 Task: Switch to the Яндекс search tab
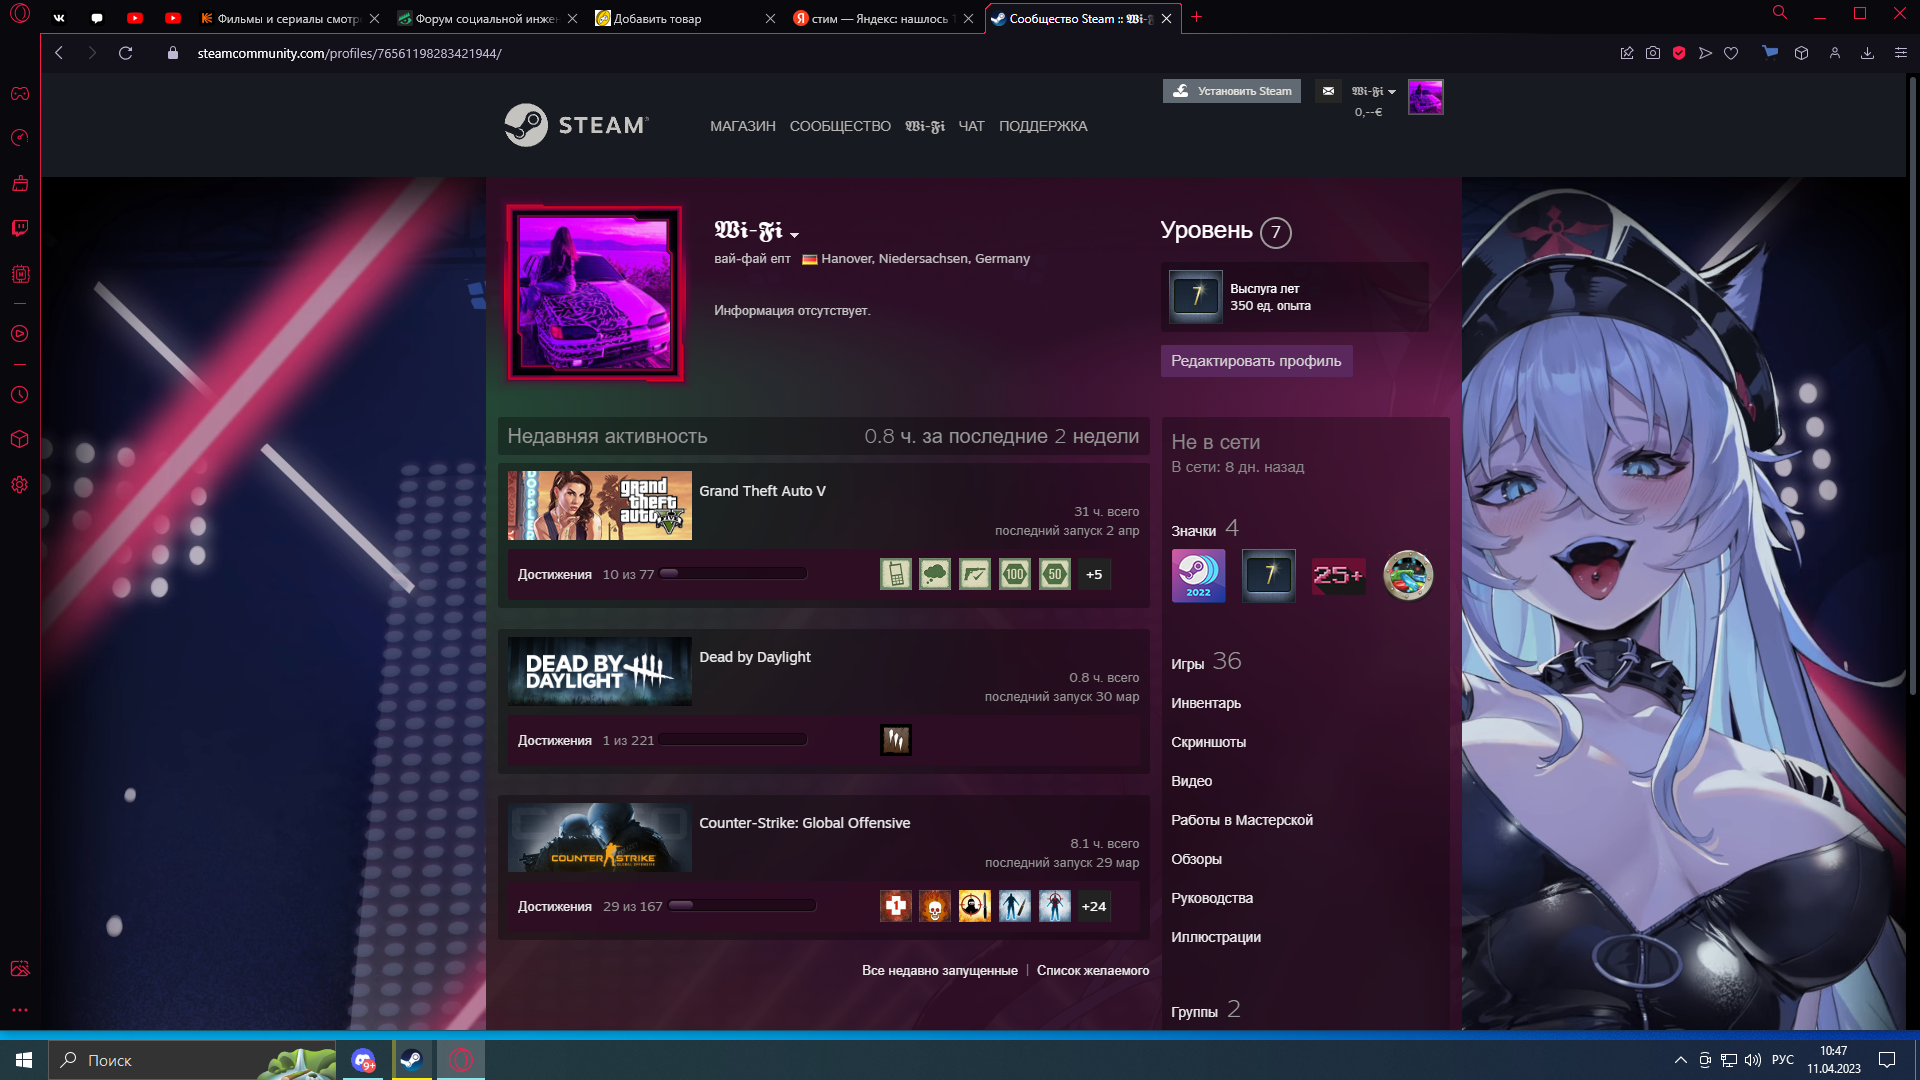[884, 18]
